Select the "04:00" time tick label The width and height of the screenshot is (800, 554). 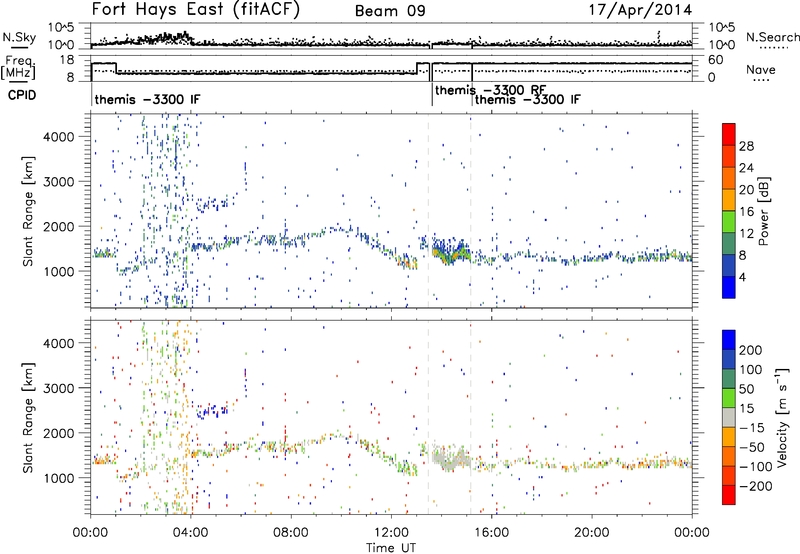click(191, 533)
